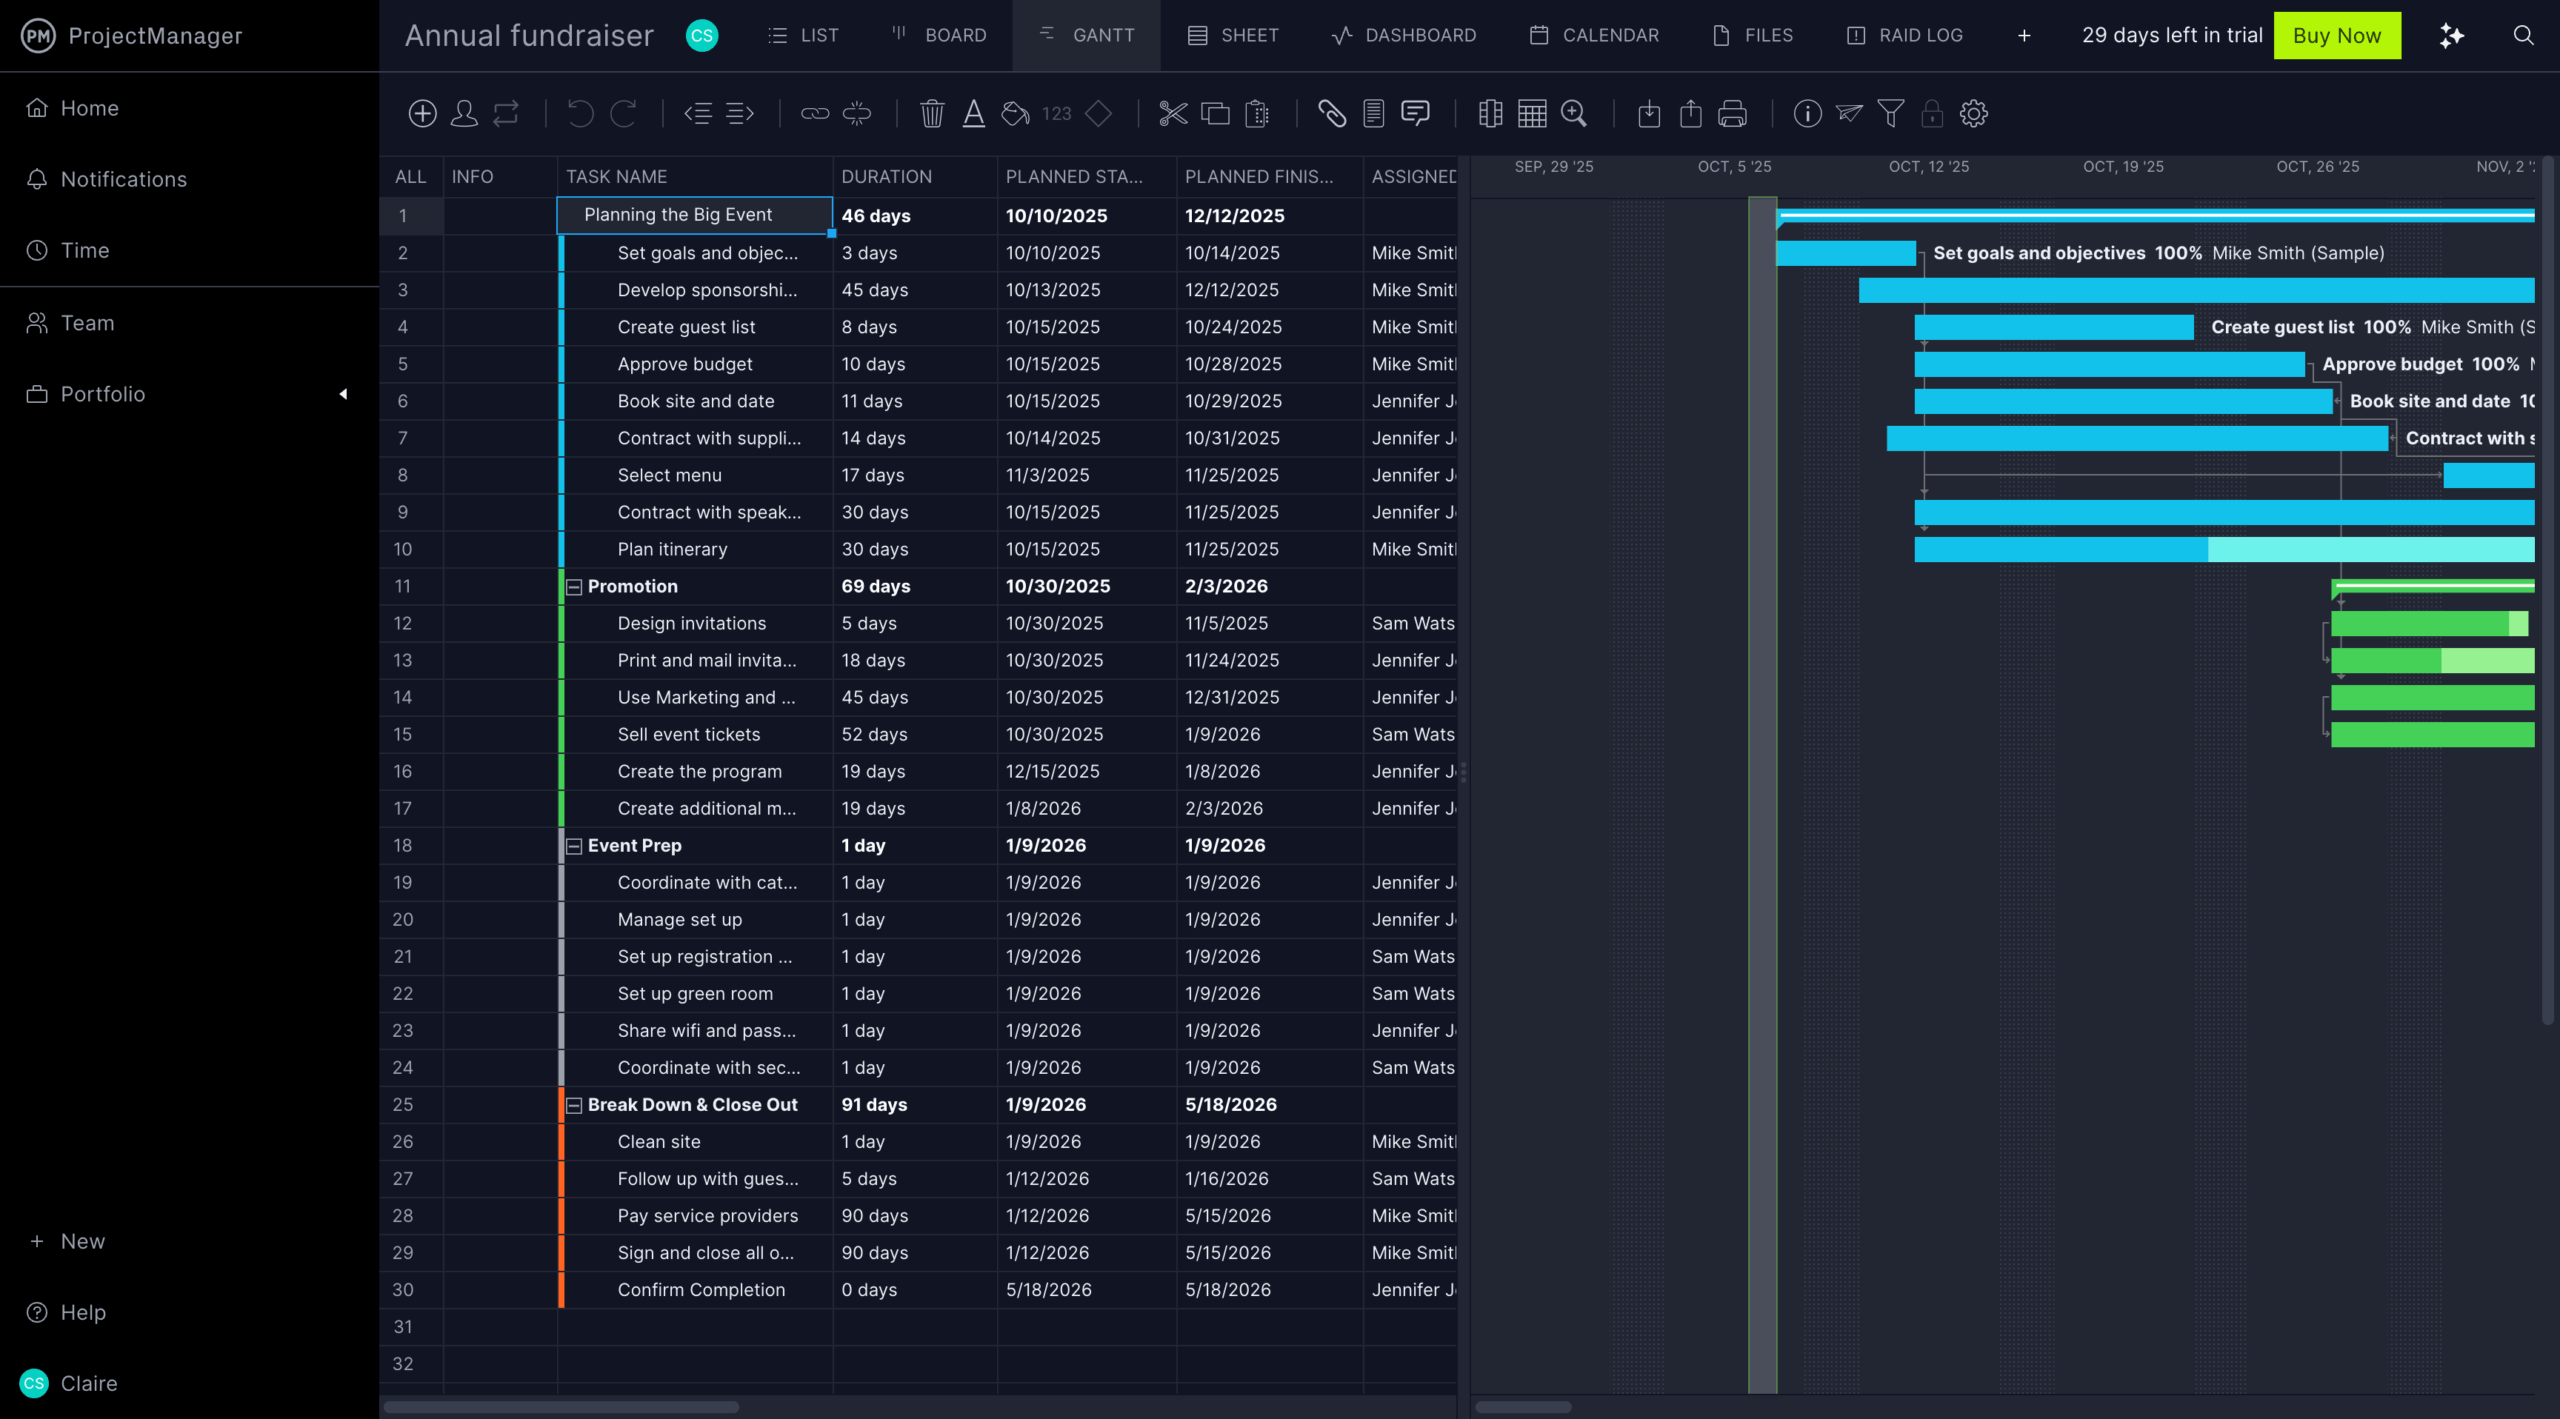
Task: Lock the sheet with the padlock toggle
Action: [1931, 113]
